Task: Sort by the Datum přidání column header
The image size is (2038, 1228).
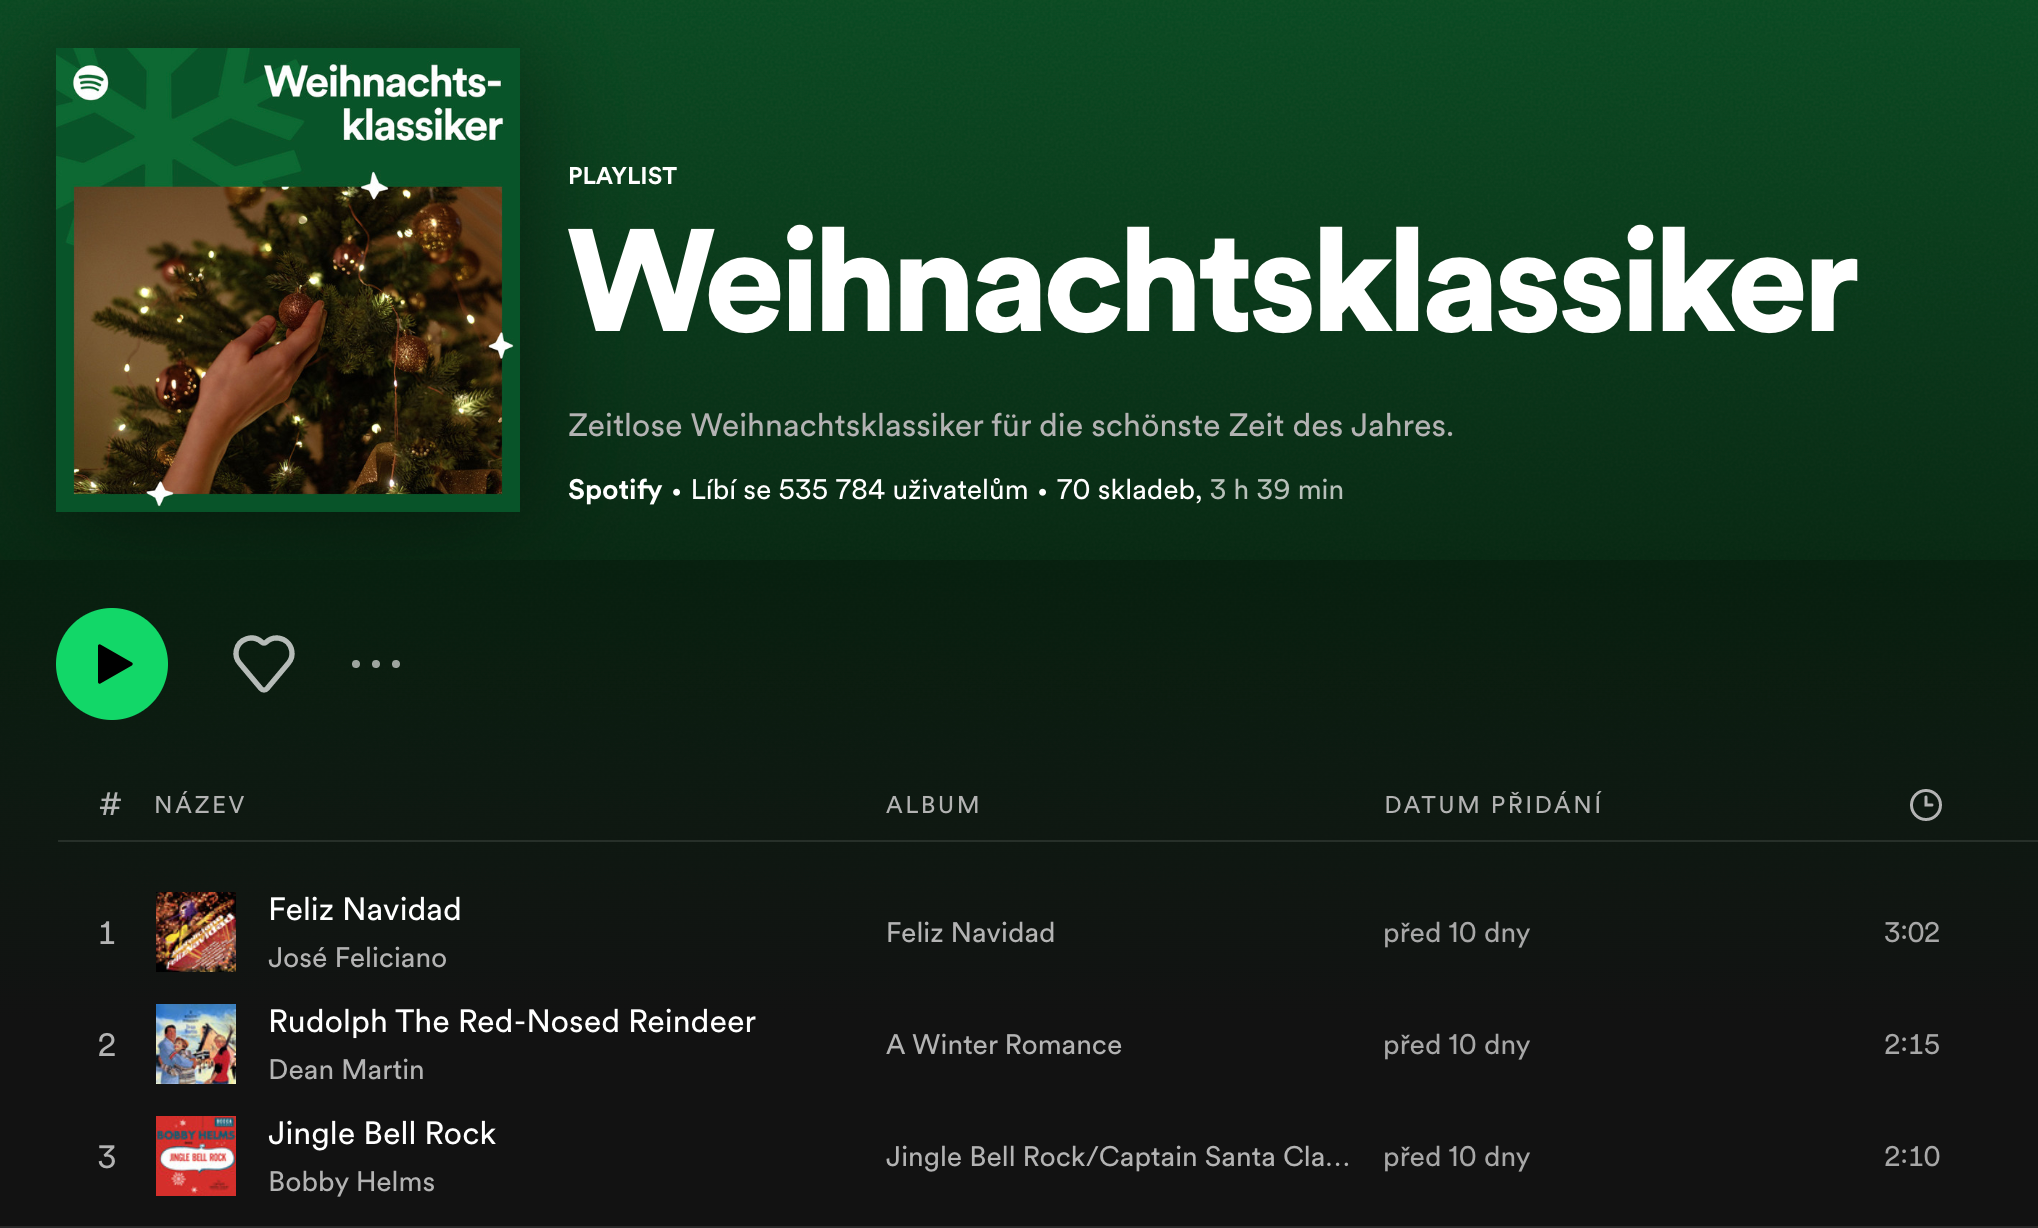Action: point(1493,805)
